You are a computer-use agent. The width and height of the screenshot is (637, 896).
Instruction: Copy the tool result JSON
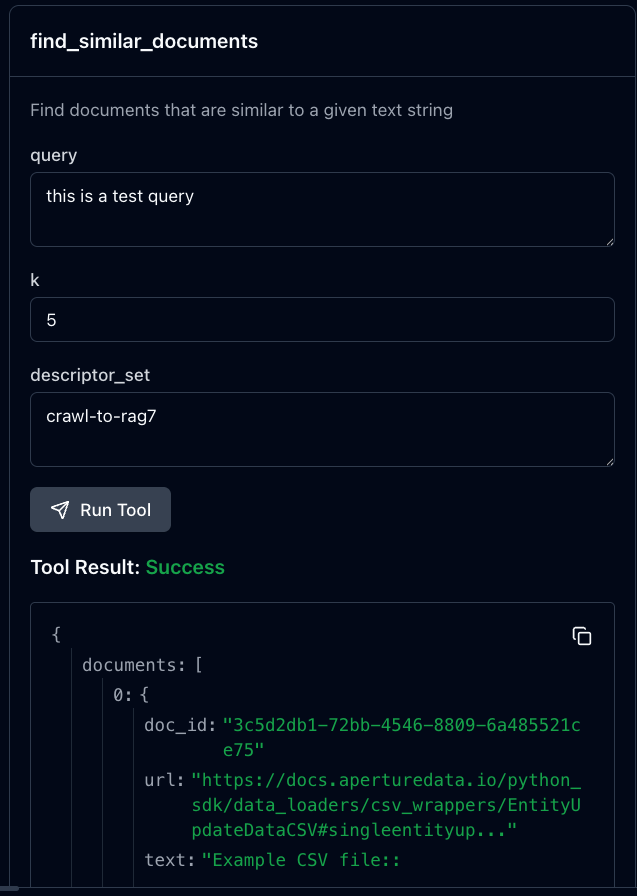coord(582,636)
